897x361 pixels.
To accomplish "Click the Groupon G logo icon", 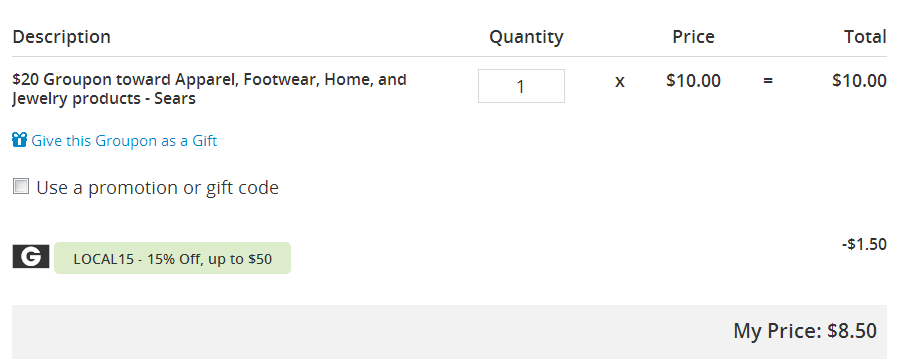I will click(x=31, y=257).
